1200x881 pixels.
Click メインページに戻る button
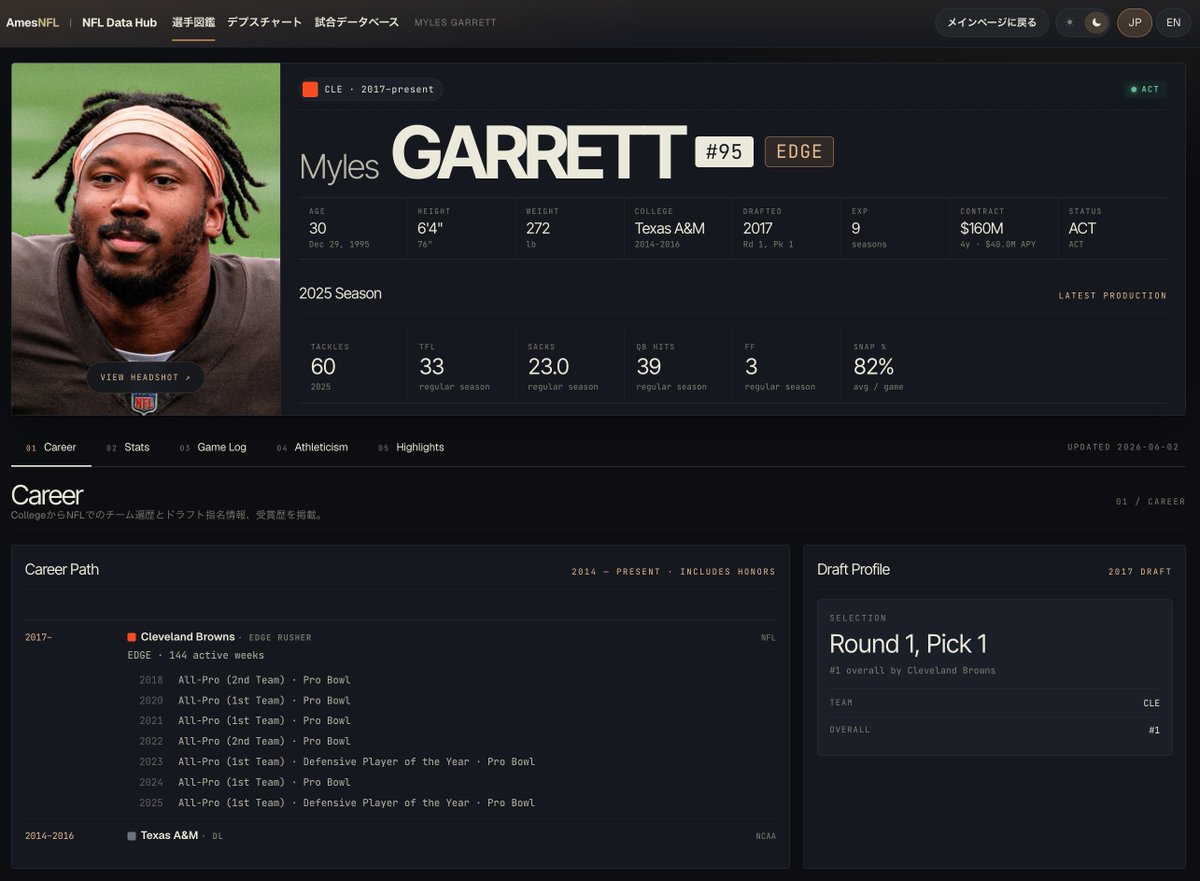[992, 22]
